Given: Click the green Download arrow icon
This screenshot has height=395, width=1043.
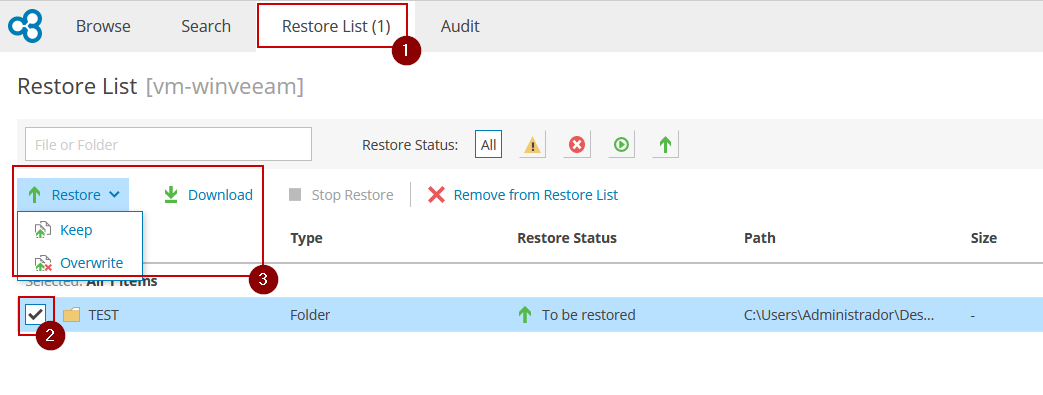Looking at the screenshot, I should pyautogui.click(x=171, y=195).
